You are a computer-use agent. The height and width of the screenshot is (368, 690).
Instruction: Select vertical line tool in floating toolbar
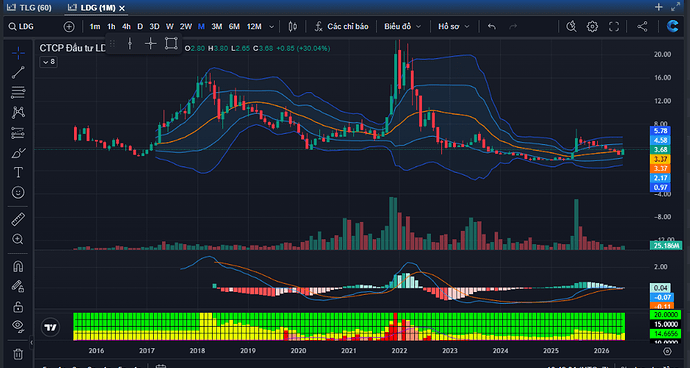coord(129,43)
